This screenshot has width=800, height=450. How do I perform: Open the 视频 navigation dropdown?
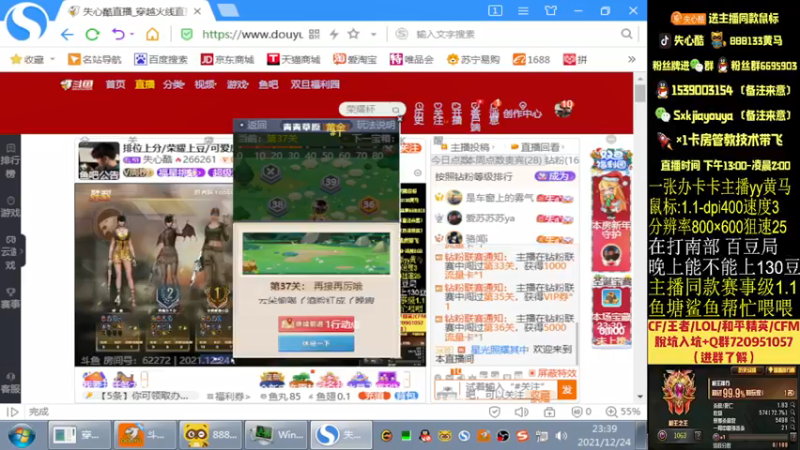[205, 84]
